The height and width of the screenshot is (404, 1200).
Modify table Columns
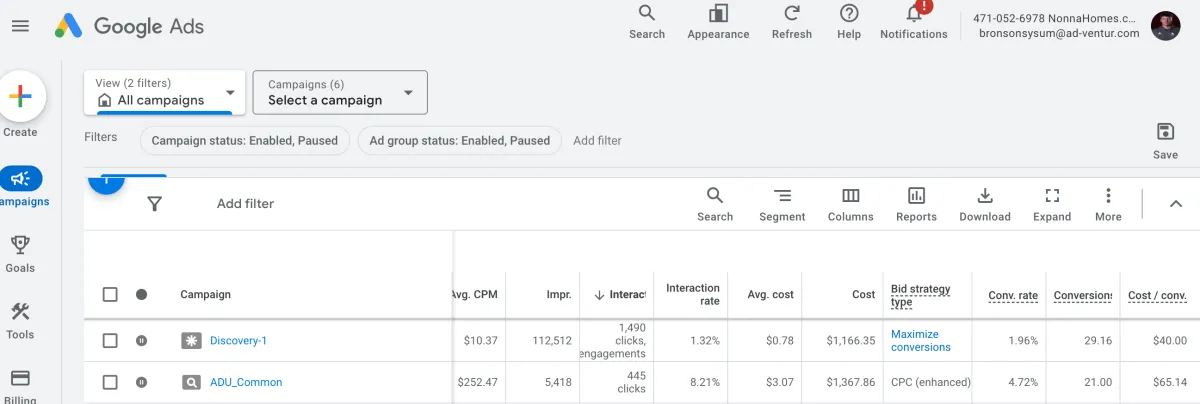coord(851,204)
